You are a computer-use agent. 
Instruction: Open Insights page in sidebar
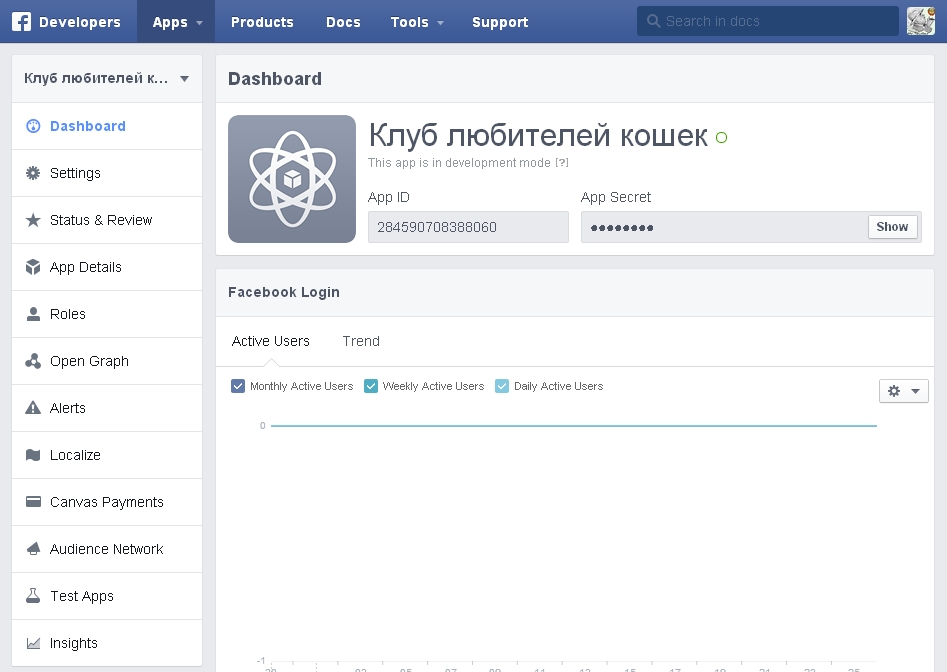coord(107,643)
